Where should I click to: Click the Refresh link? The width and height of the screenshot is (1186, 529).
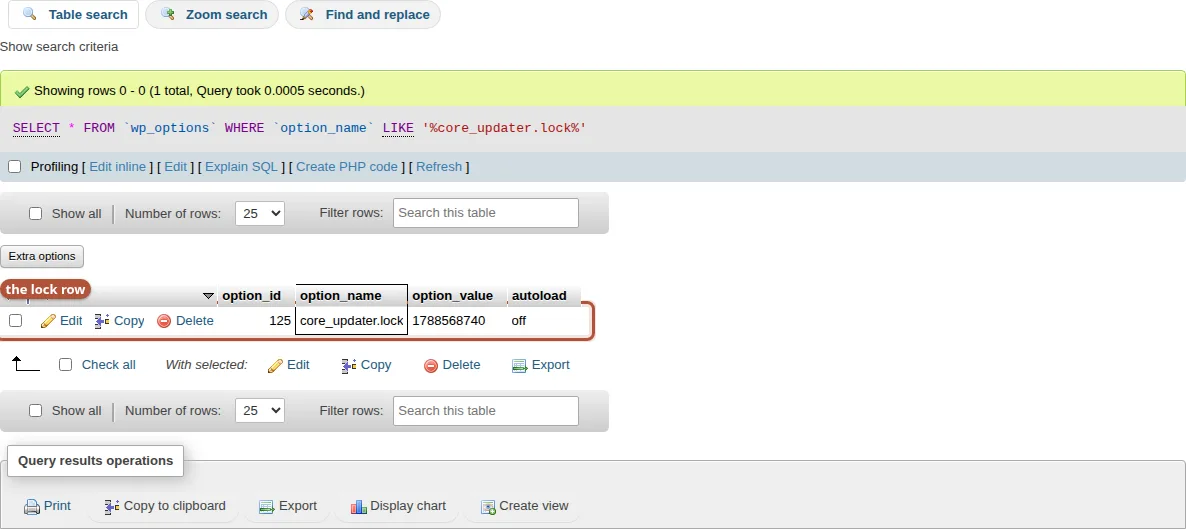439,166
